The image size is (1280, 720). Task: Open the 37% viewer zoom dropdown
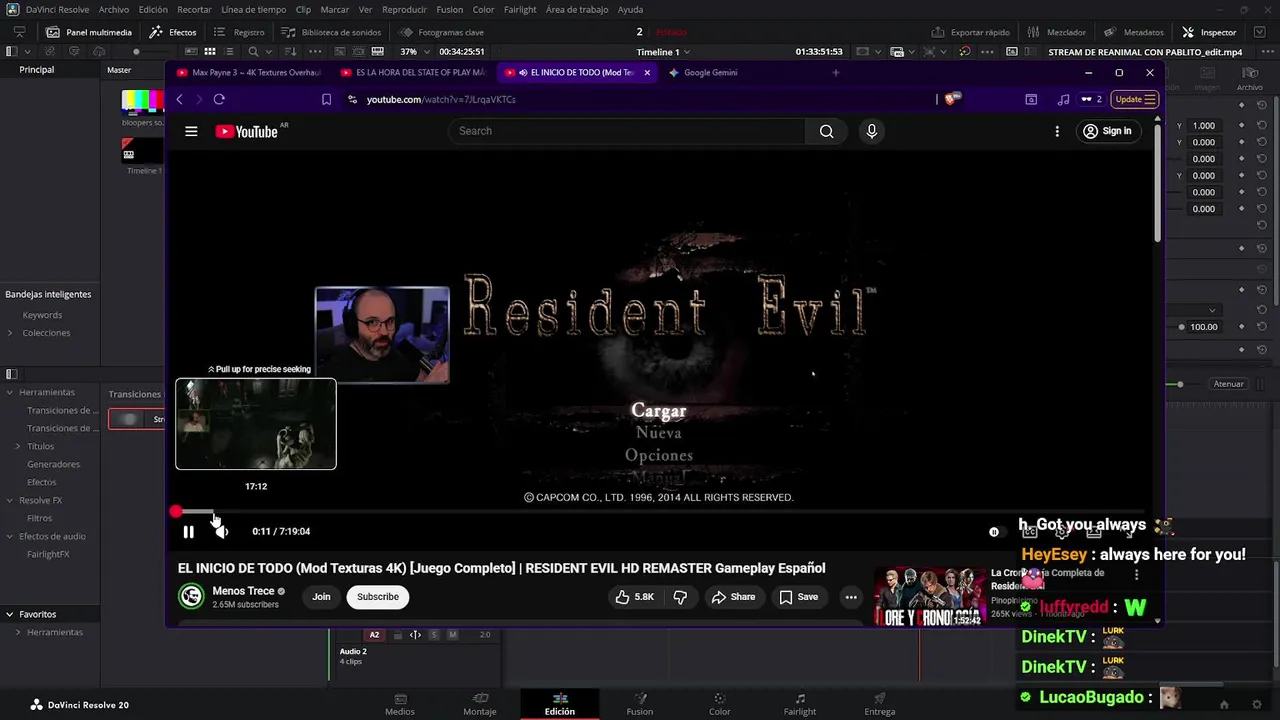tap(413, 52)
